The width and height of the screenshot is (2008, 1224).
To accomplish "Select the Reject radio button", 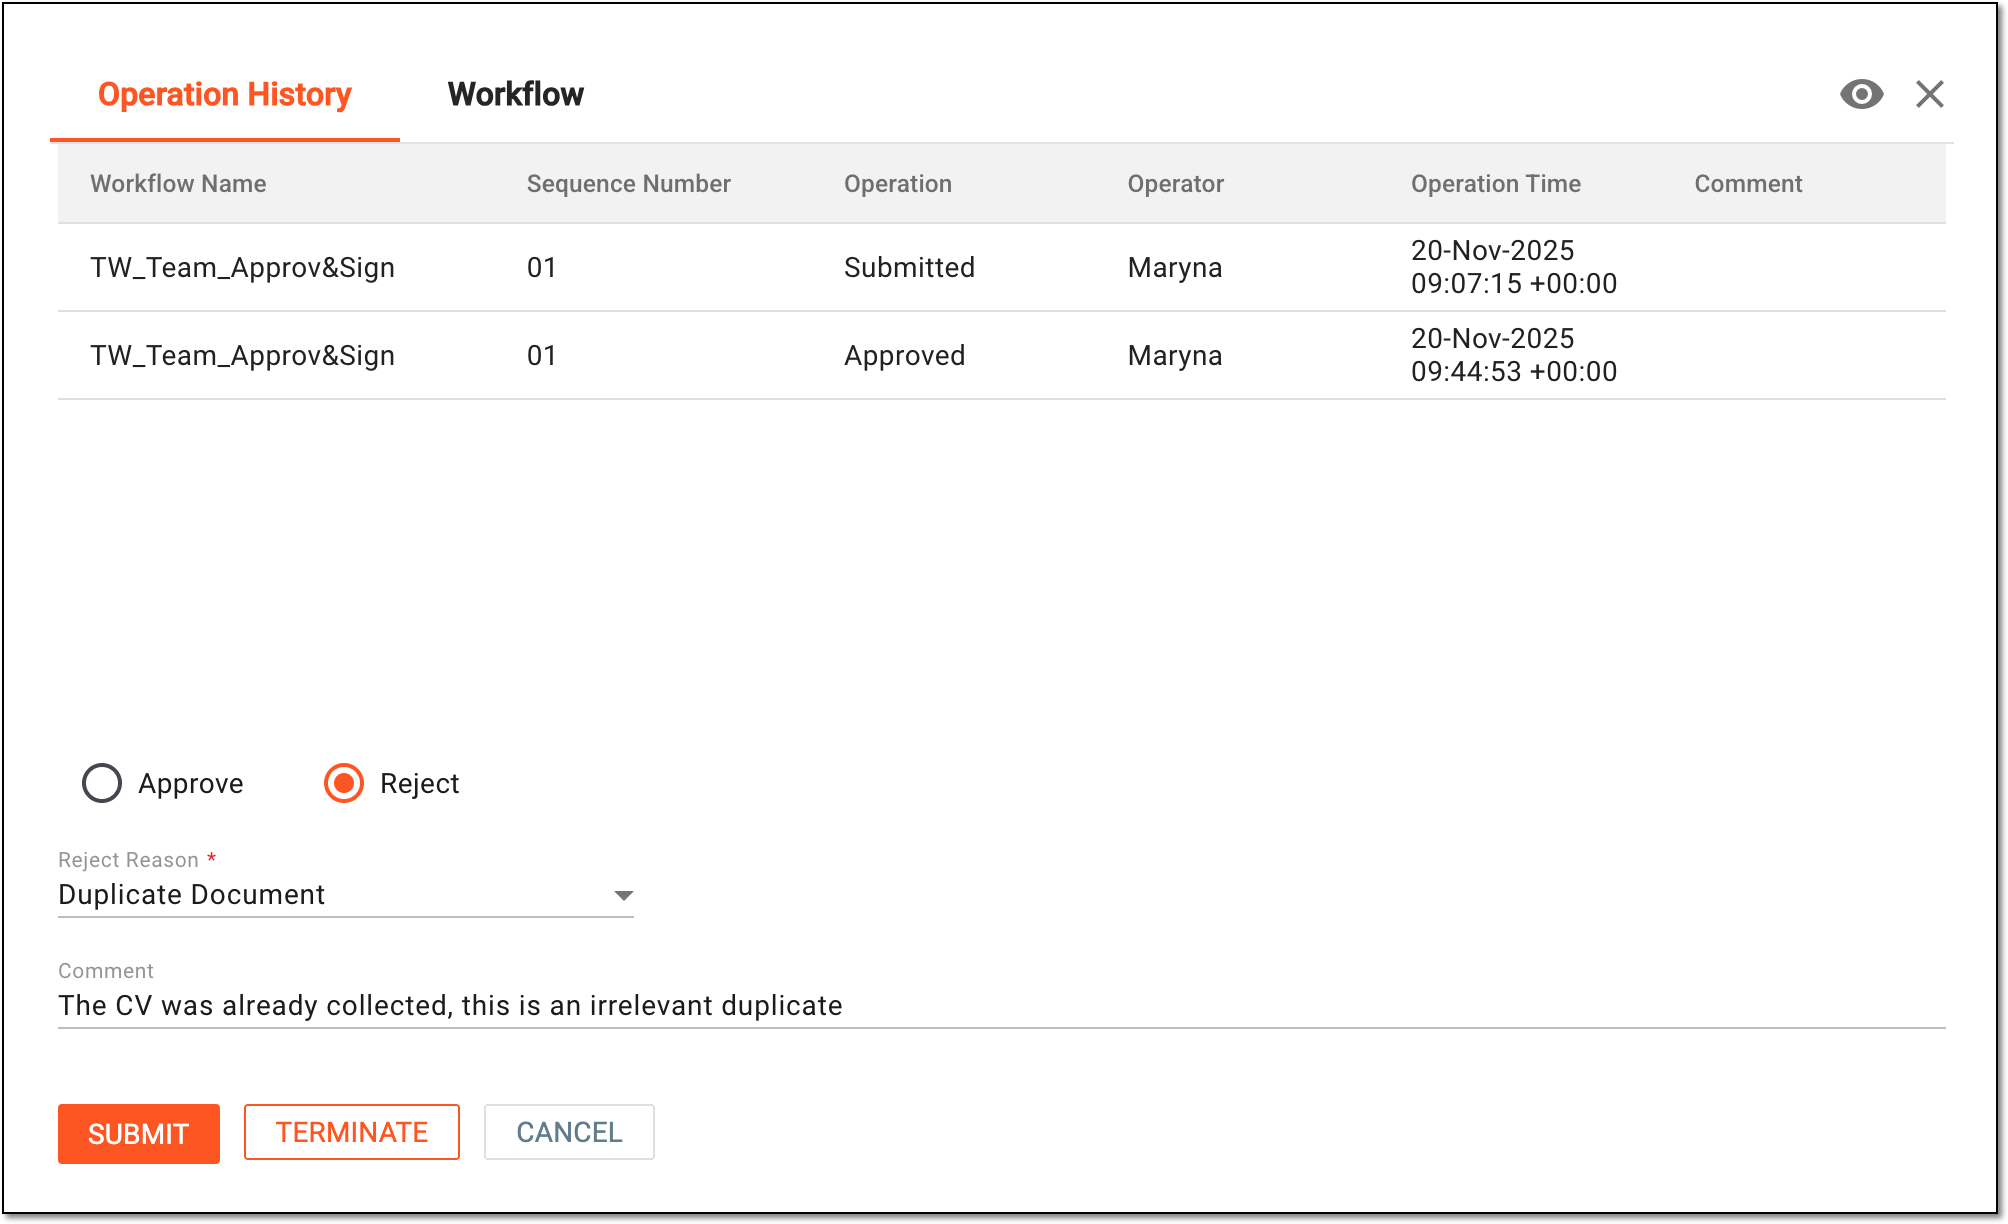I will point(344,783).
